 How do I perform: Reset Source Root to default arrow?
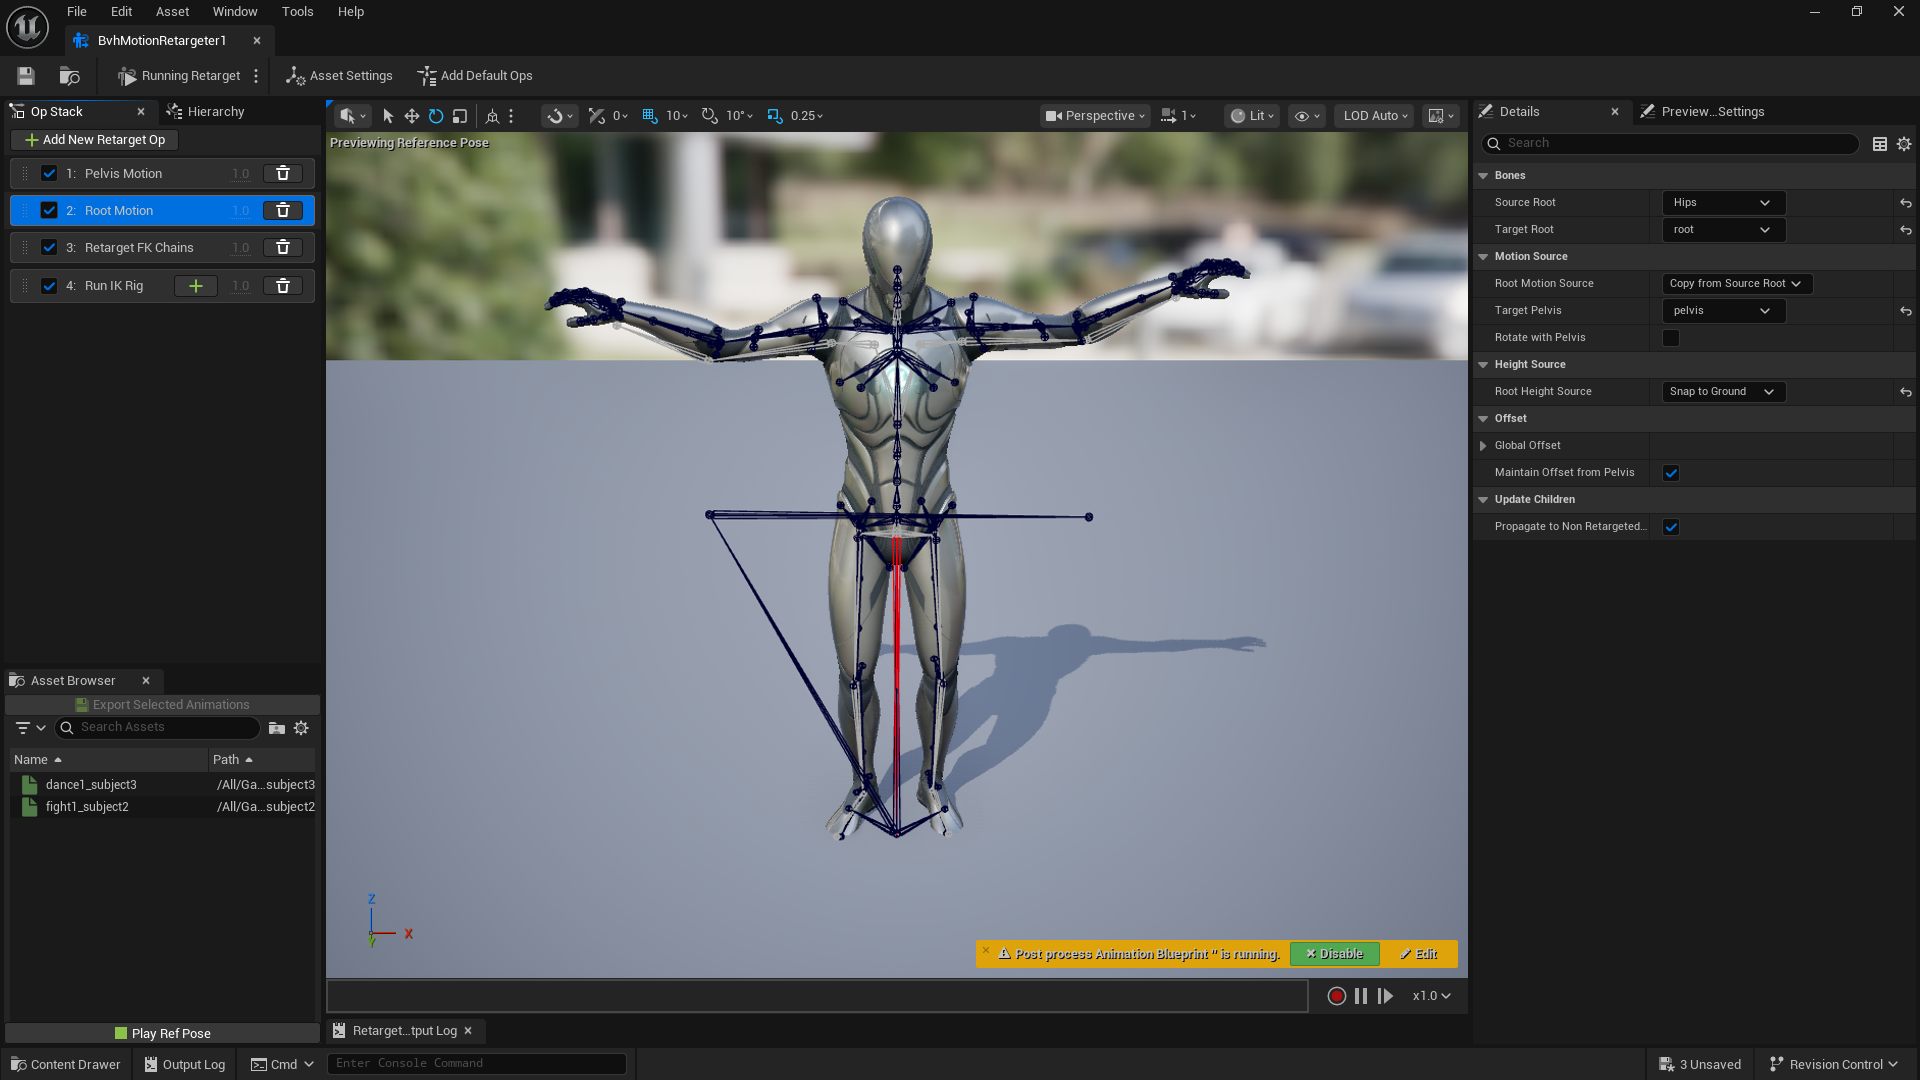click(1906, 203)
